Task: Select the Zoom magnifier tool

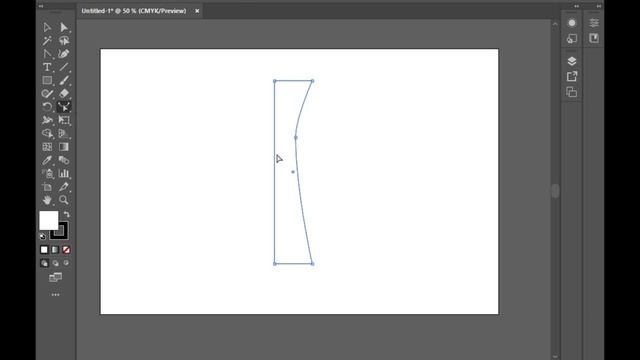Action: [x=64, y=200]
